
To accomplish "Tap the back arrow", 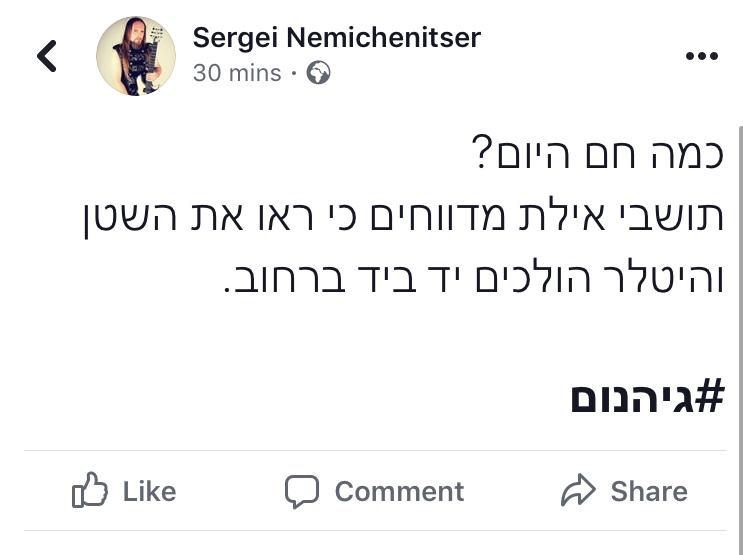I will pos(47,56).
